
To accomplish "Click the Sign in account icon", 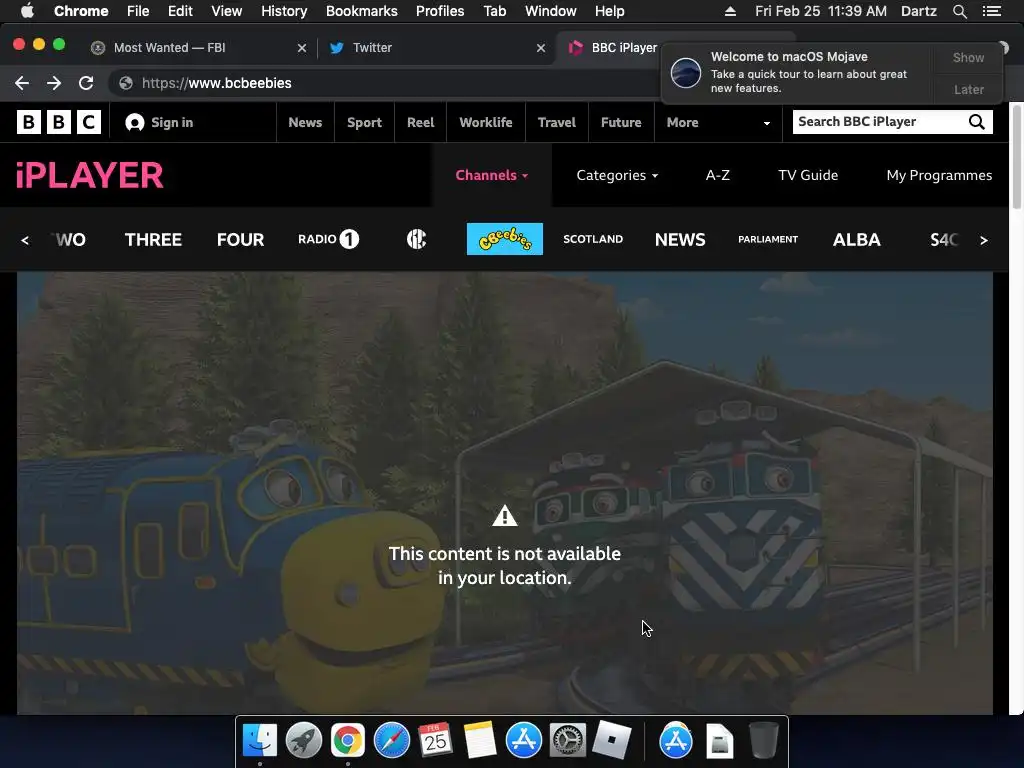I will [135, 122].
